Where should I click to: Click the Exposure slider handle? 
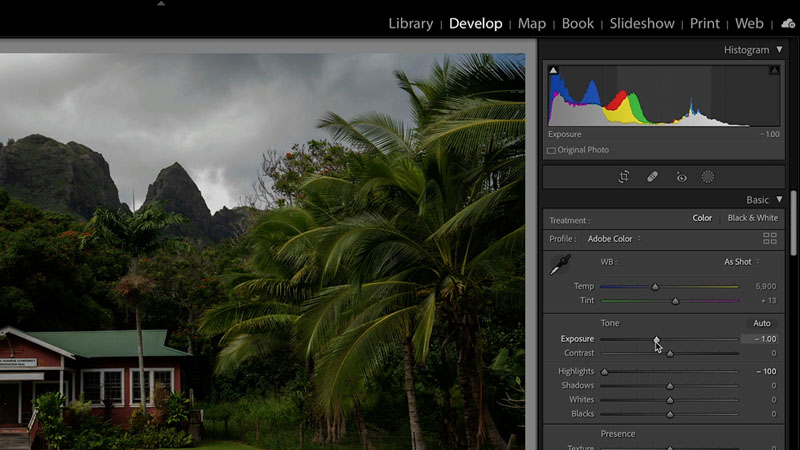tap(657, 339)
